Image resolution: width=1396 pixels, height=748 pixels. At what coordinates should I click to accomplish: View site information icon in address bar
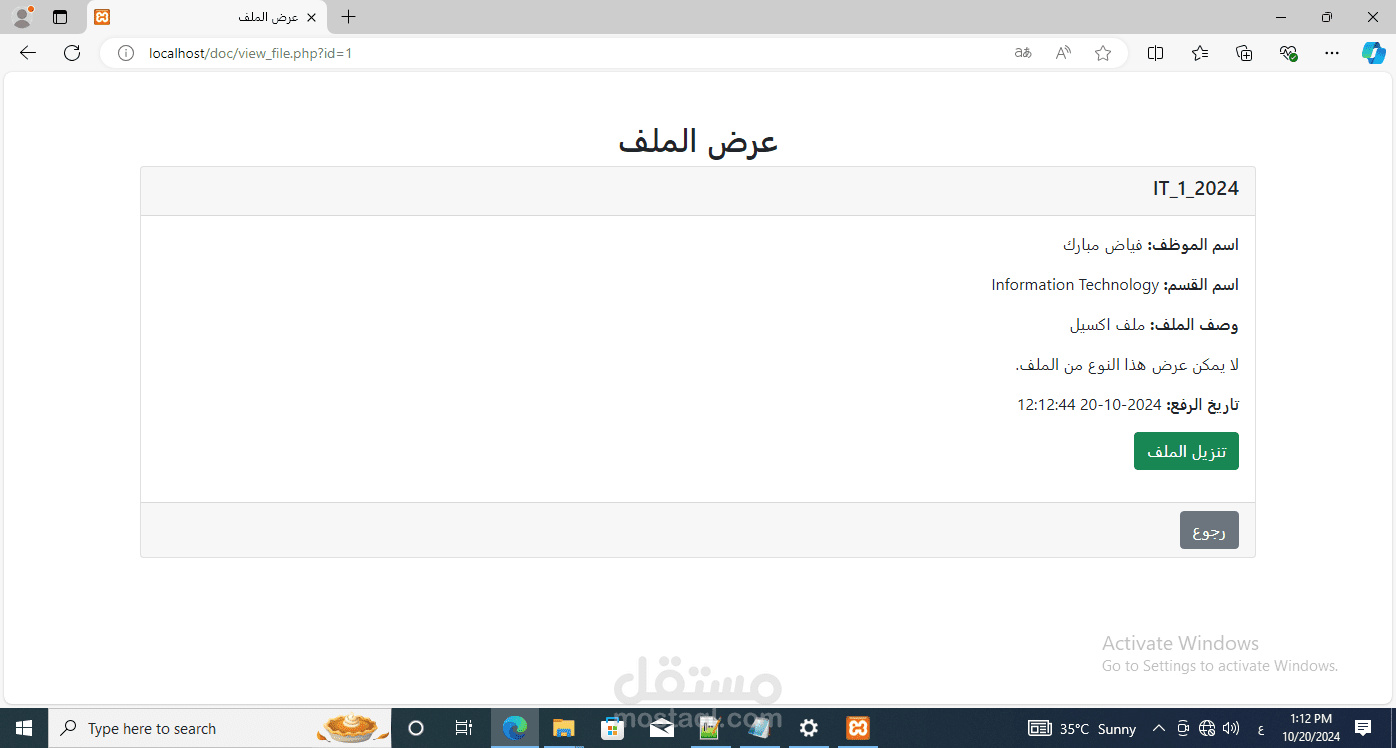pyautogui.click(x=126, y=53)
